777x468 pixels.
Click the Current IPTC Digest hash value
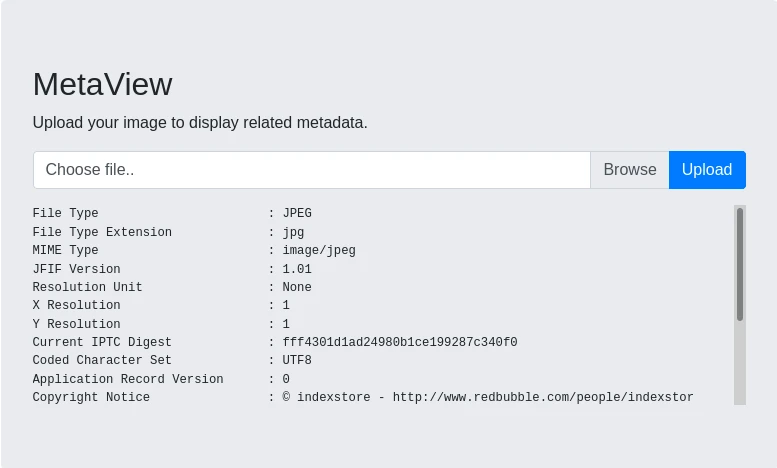pyautogui.click(x=400, y=343)
